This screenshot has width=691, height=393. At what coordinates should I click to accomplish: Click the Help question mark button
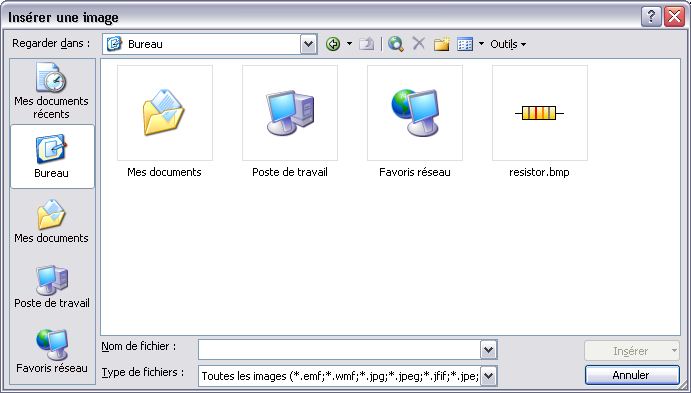651,17
